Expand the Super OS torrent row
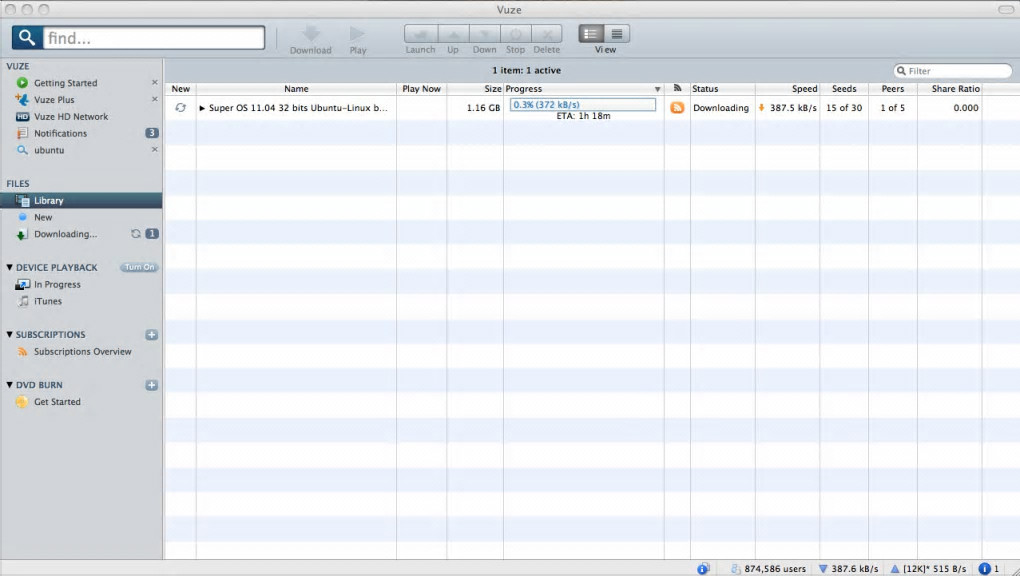This screenshot has width=1020, height=576. click(x=202, y=108)
